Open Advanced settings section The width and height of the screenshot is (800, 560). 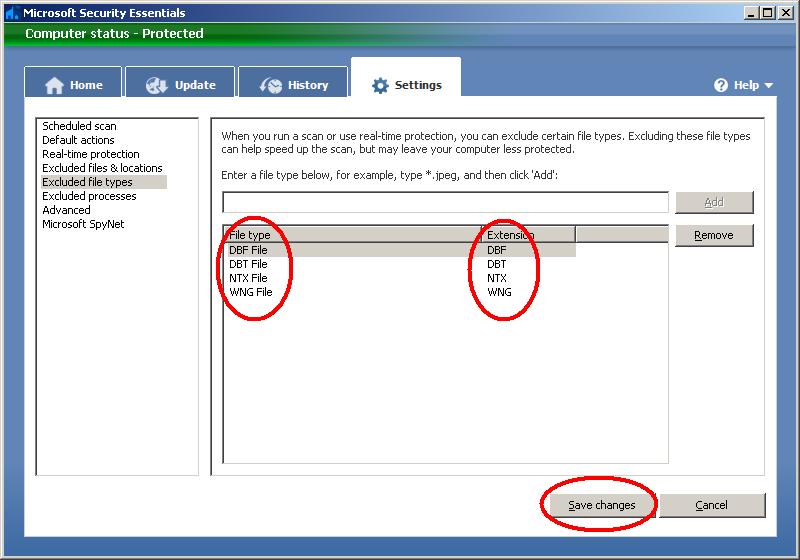point(66,210)
